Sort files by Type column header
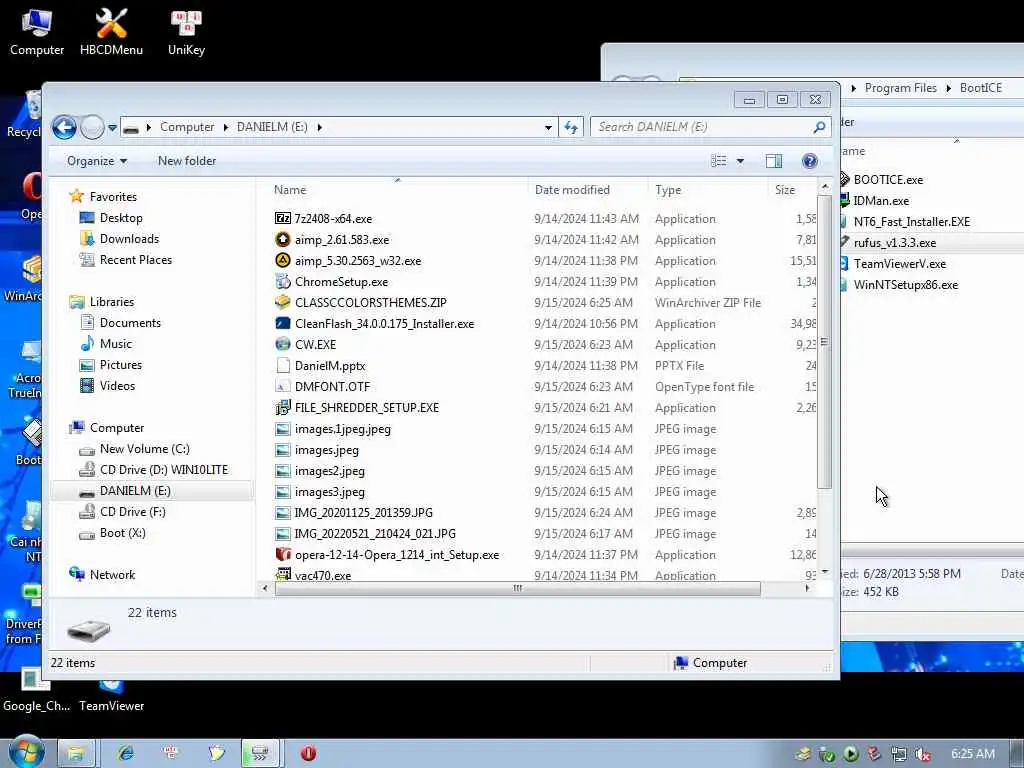Image resolution: width=1024 pixels, height=768 pixels. tap(668, 190)
